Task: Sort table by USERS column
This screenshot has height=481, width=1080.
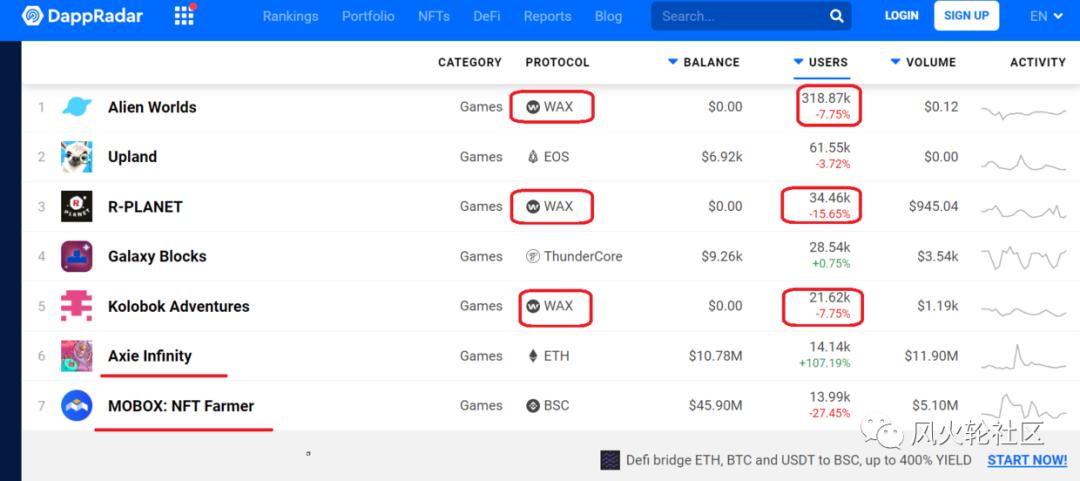Action: coord(821,62)
